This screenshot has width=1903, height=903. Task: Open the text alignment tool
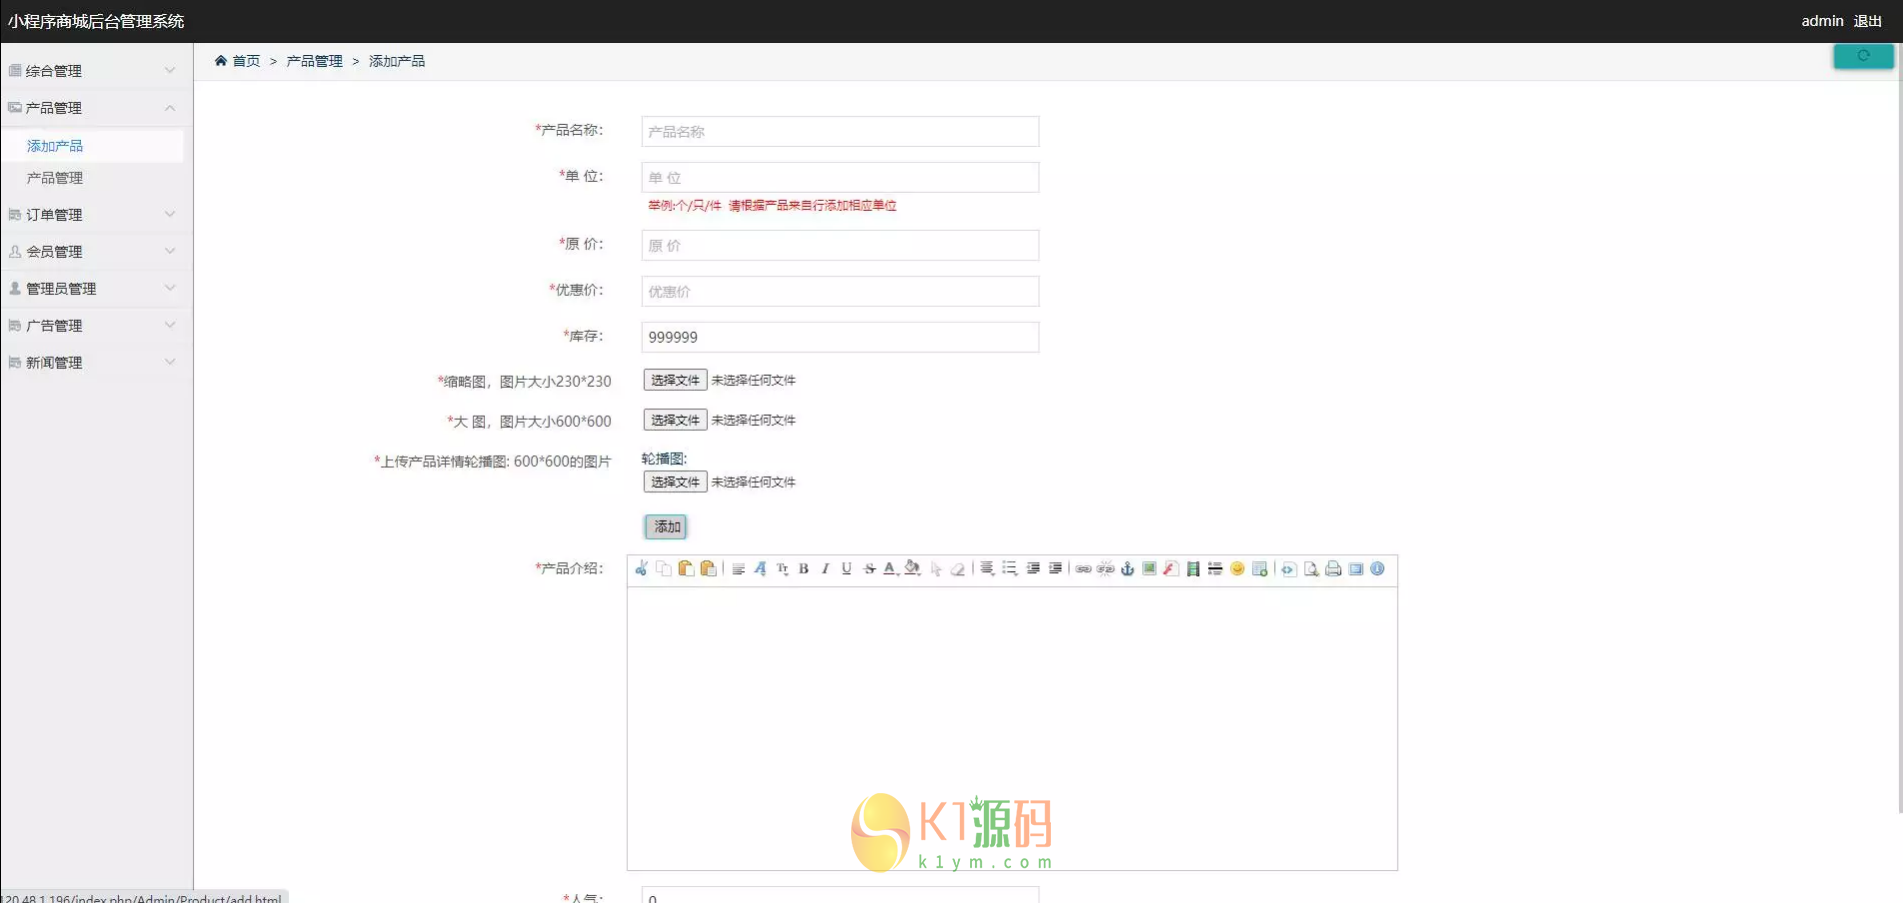pyautogui.click(x=987, y=569)
